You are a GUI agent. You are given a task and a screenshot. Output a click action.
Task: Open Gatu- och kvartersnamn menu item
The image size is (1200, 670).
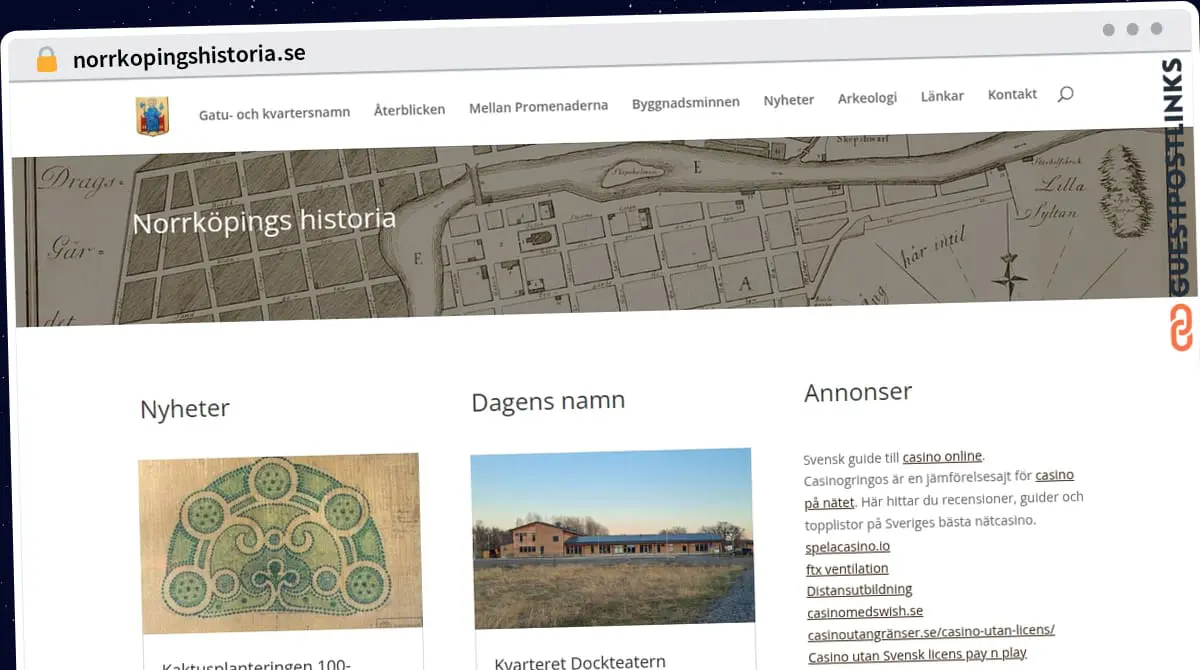click(x=274, y=112)
